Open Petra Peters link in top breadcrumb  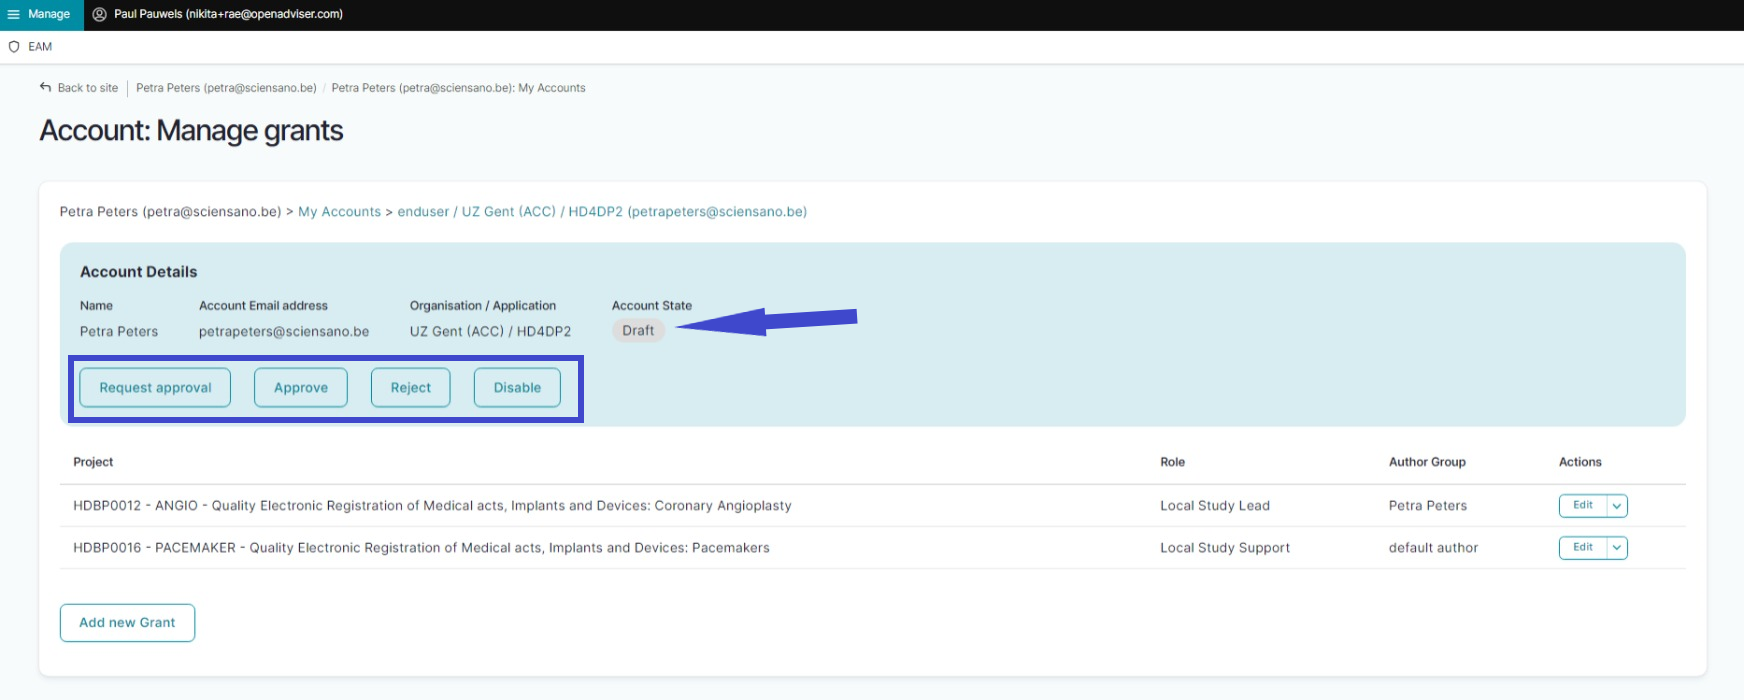coord(226,88)
